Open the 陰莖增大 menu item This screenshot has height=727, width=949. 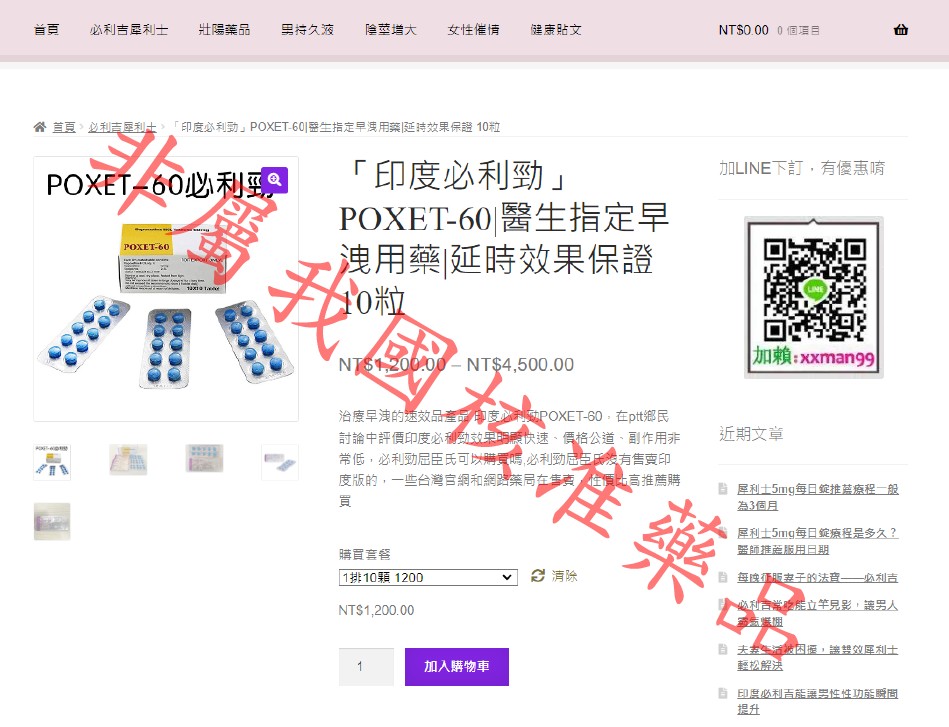click(x=391, y=30)
